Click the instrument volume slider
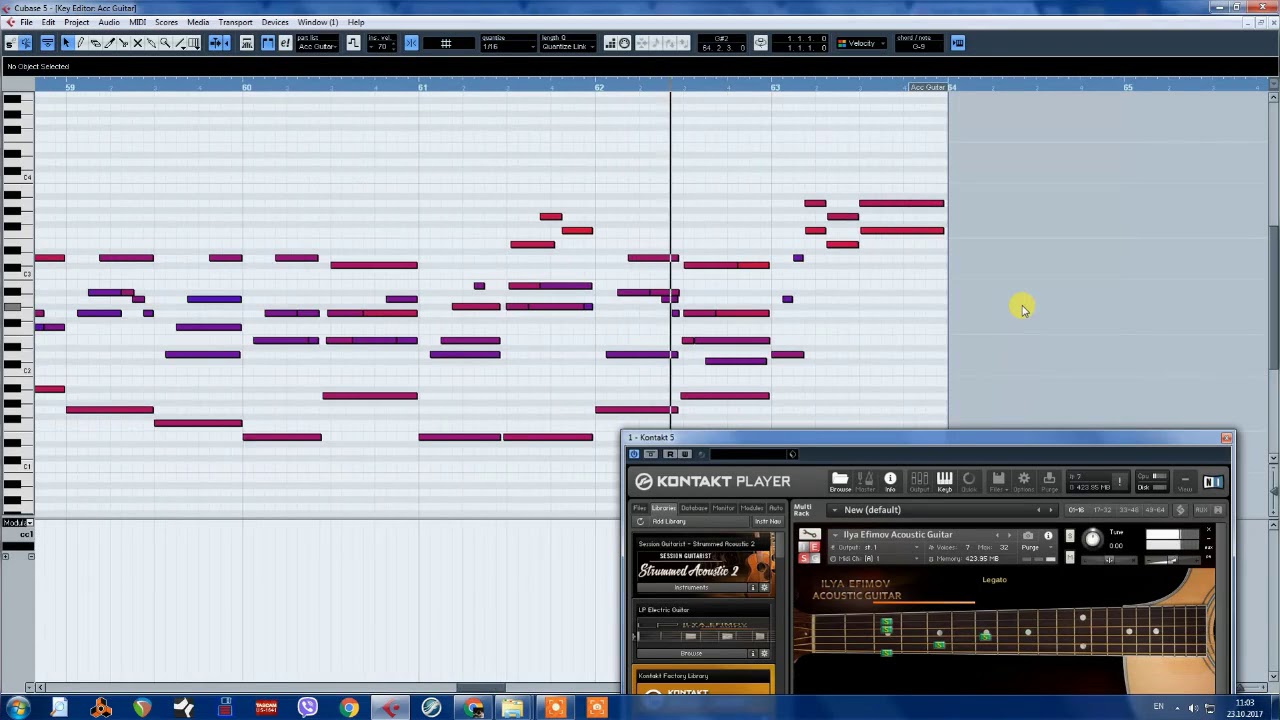This screenshot has height=720, width=1280. [x=1173, y=560]
